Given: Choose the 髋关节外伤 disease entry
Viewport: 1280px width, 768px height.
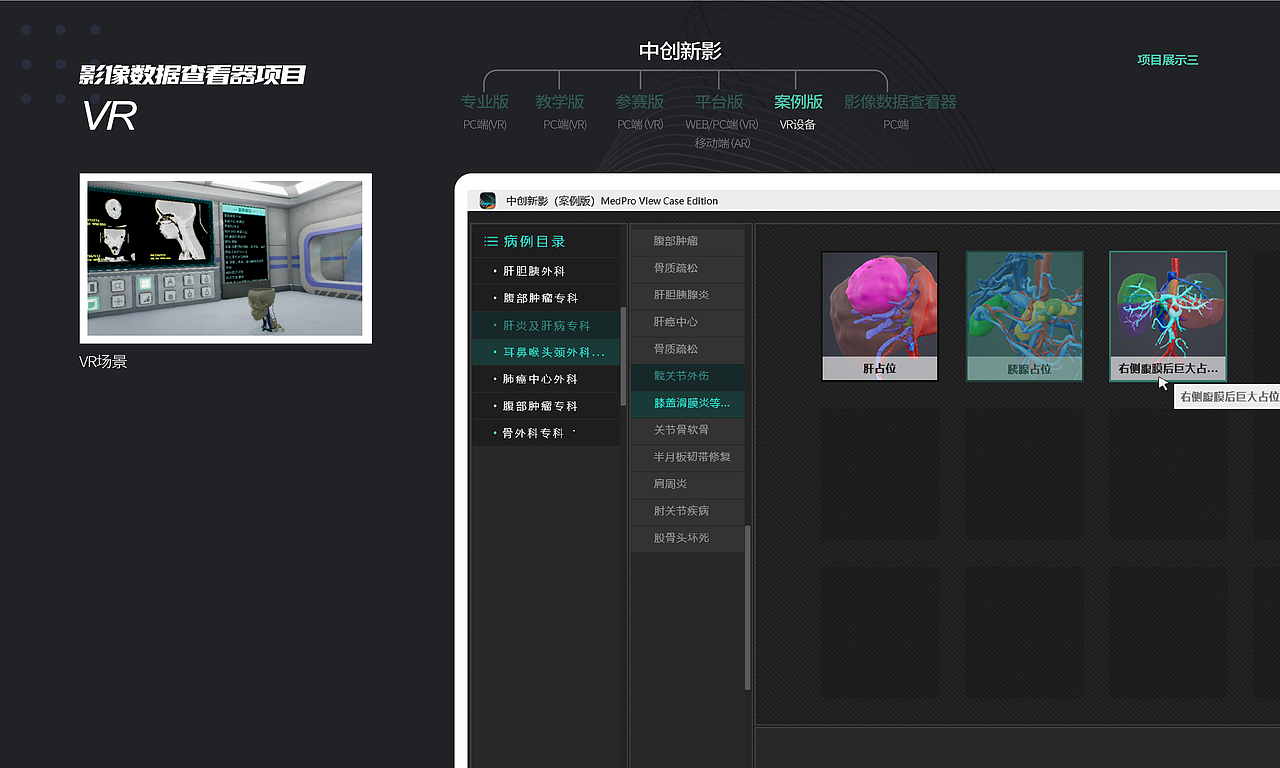Looking at the screenshot, I should [x=688, y=376].
